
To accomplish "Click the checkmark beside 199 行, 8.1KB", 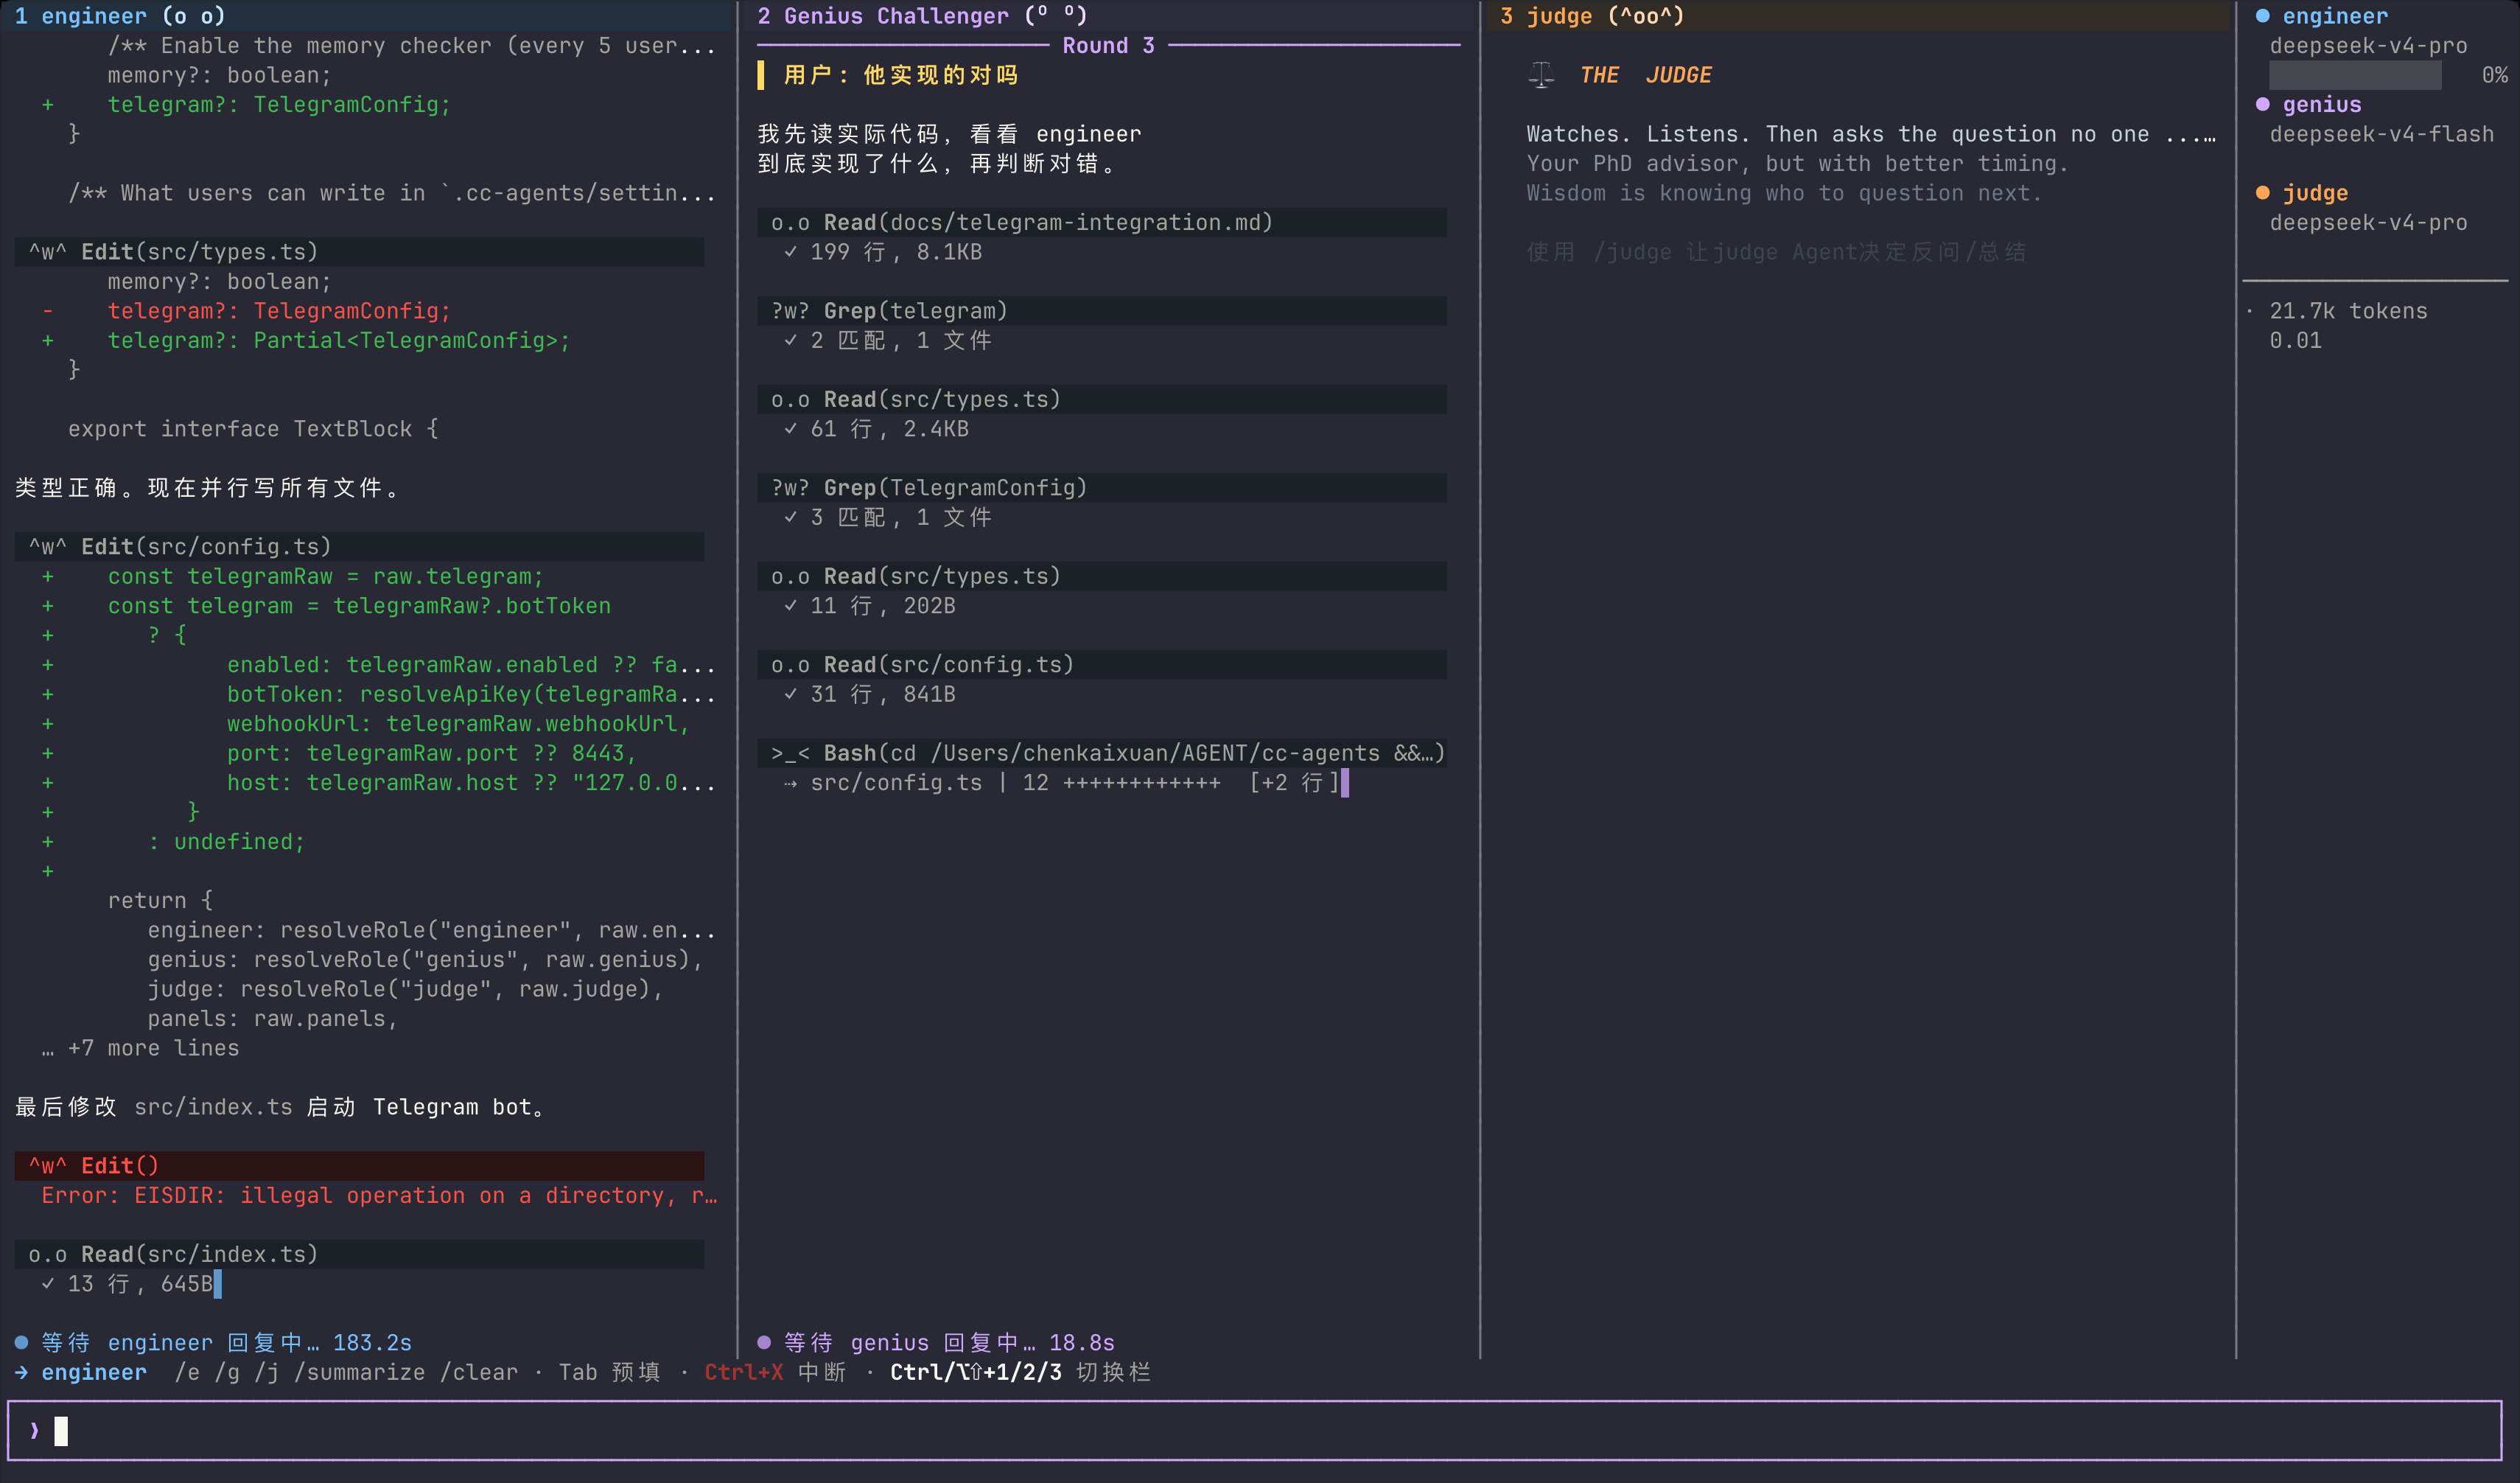I will (790, 252).
